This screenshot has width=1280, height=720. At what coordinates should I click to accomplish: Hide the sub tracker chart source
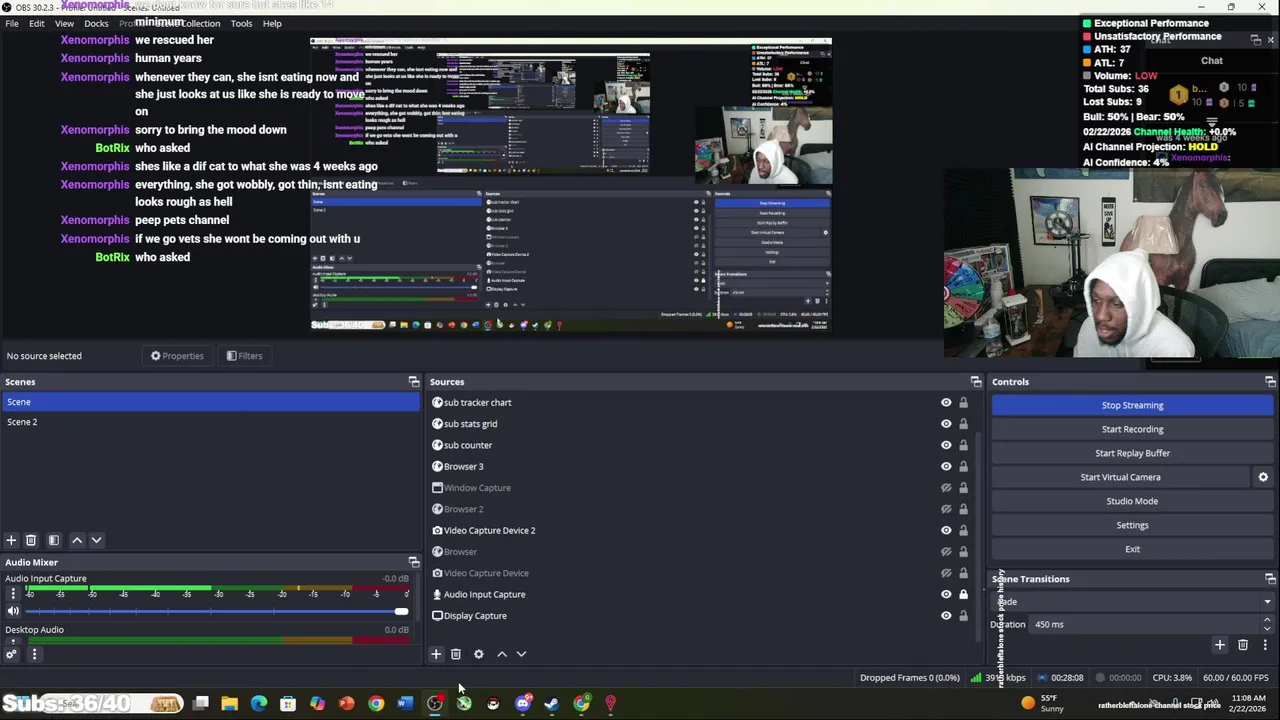coord(946,403)
